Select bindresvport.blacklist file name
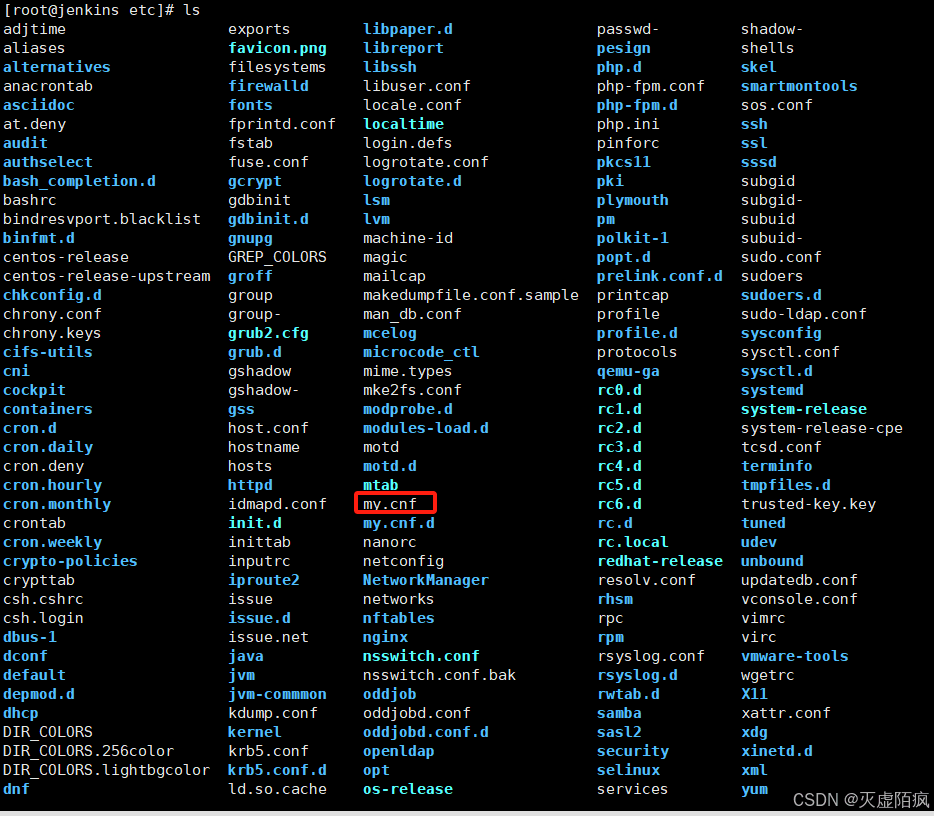Screen dimensions: 934x816 (102, 219)
